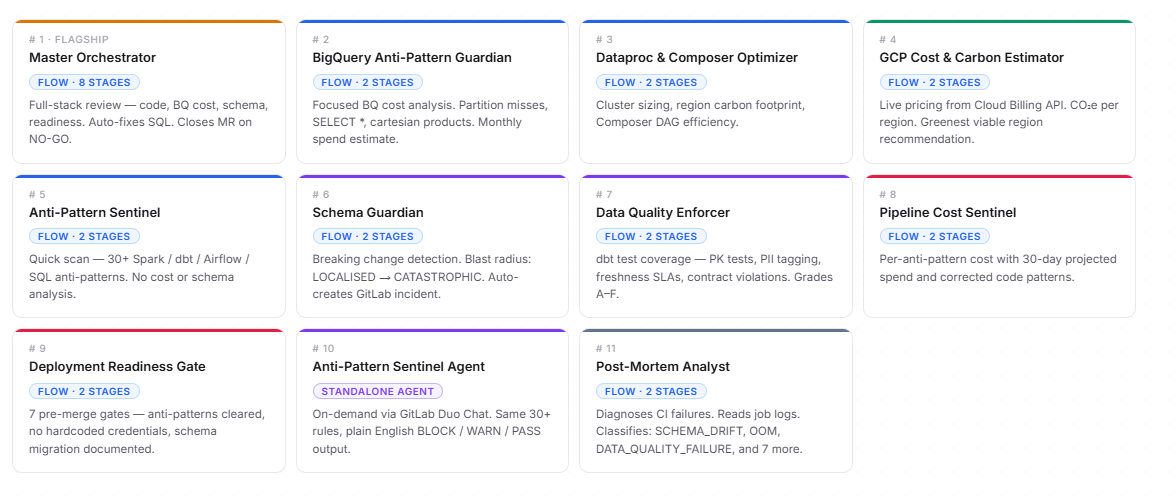
Task: Open GCP Cost & Carbon Estimator title
Action: (971, 58)
